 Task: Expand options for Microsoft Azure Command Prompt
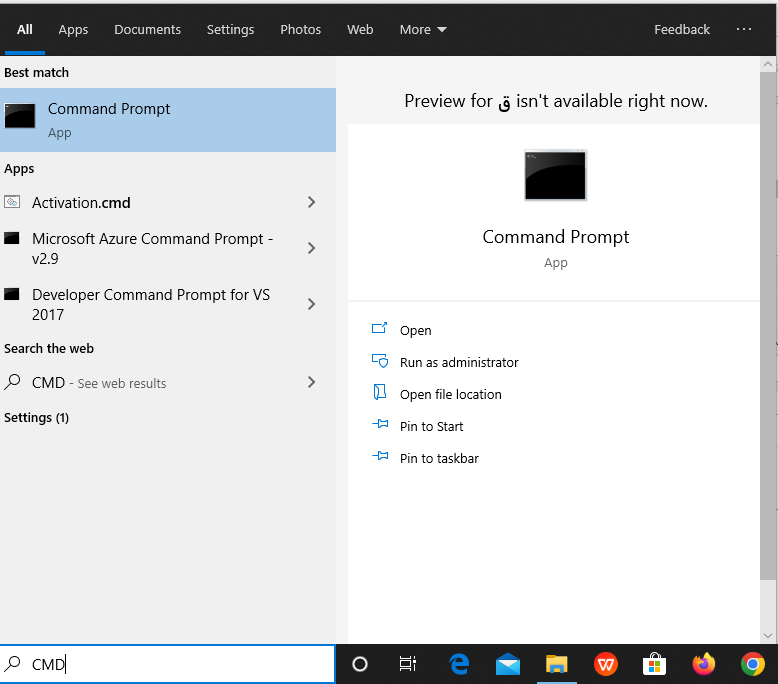pos(311,248)
